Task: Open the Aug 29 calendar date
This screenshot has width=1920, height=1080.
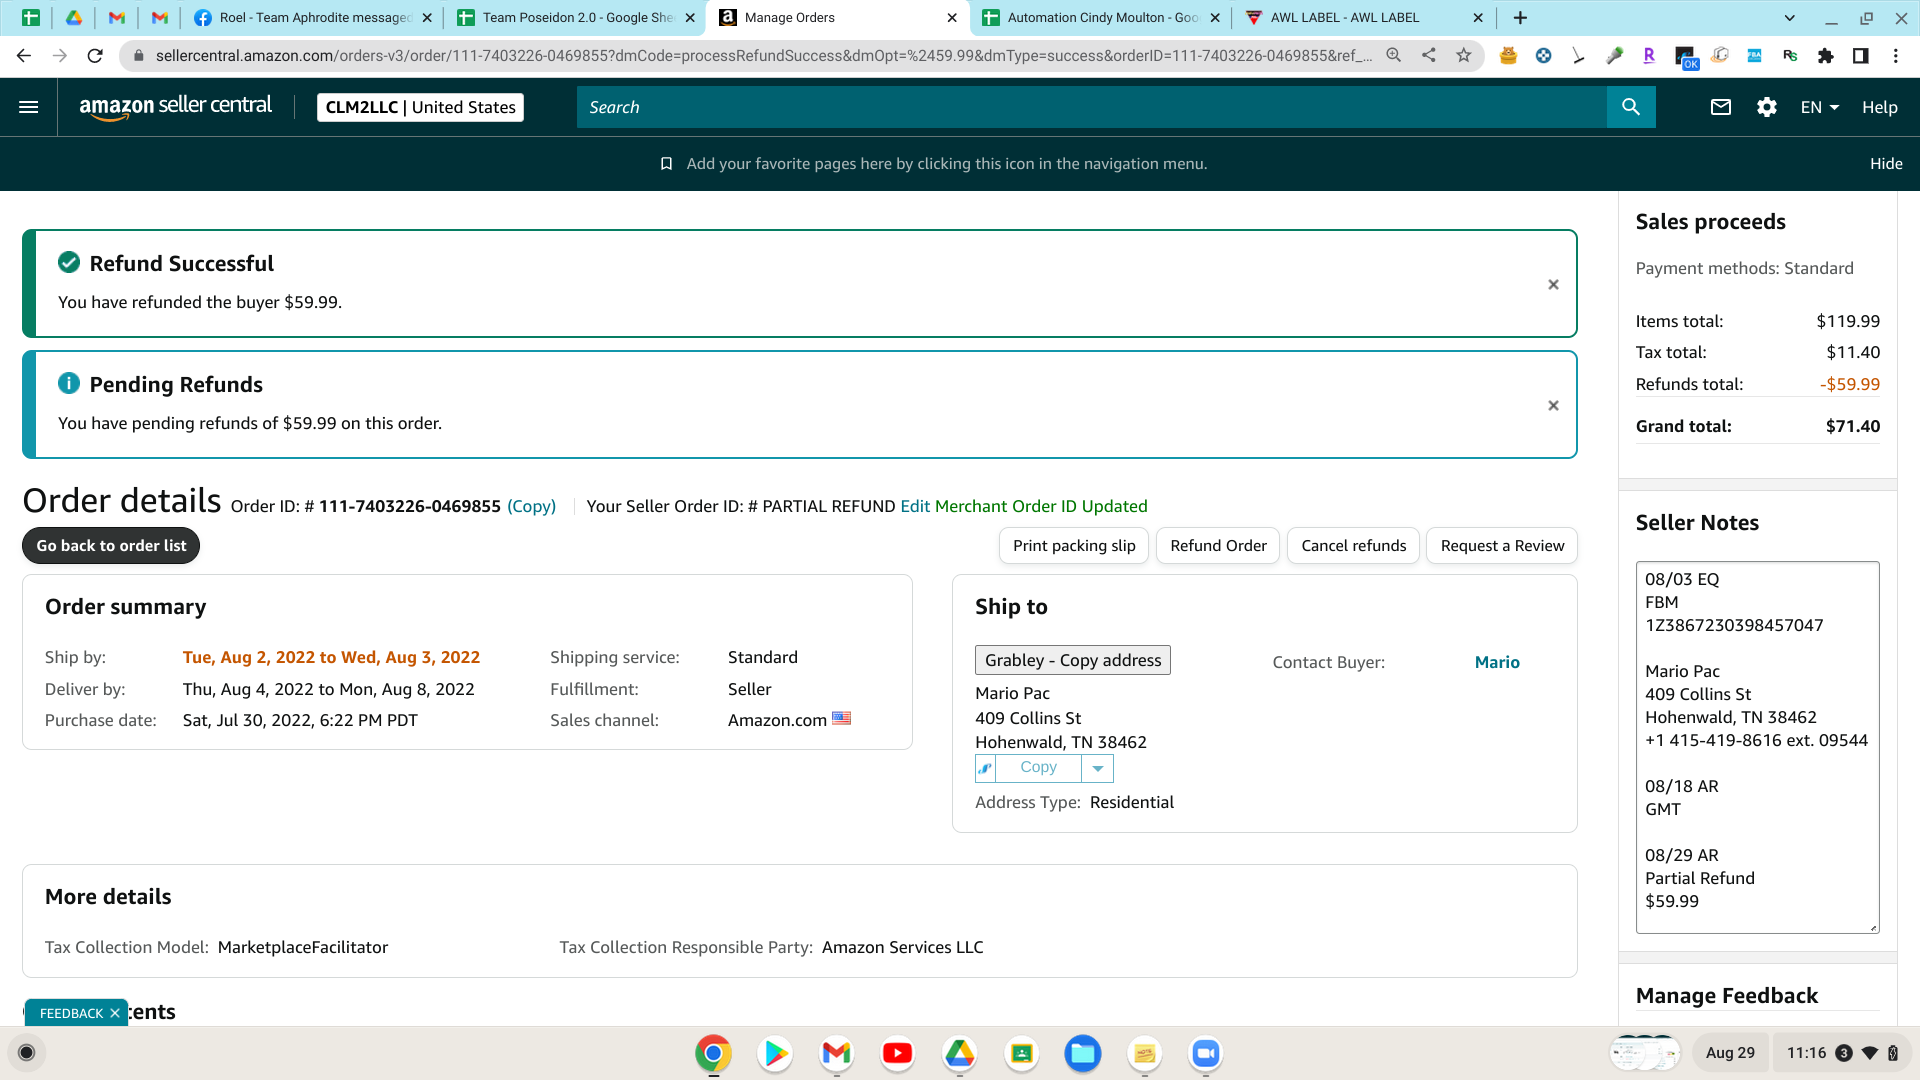Action: pos(1730,1053)
